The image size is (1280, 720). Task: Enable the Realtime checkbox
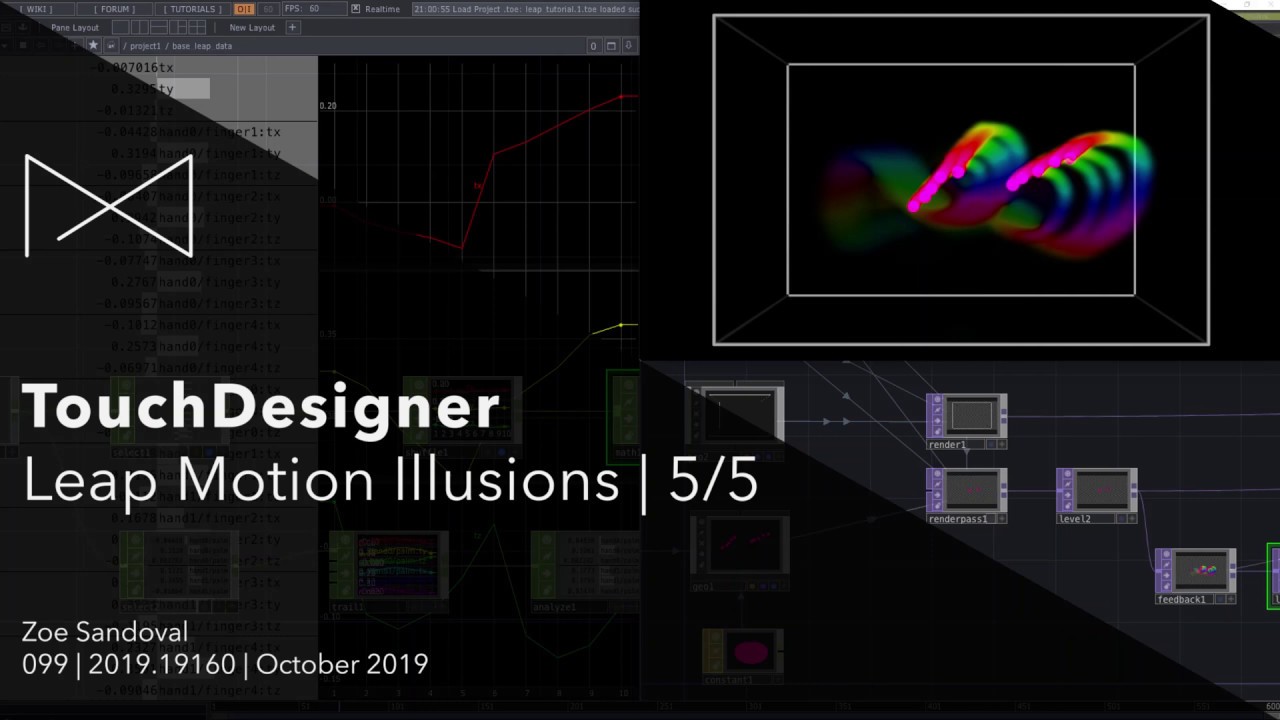point(355,9)
